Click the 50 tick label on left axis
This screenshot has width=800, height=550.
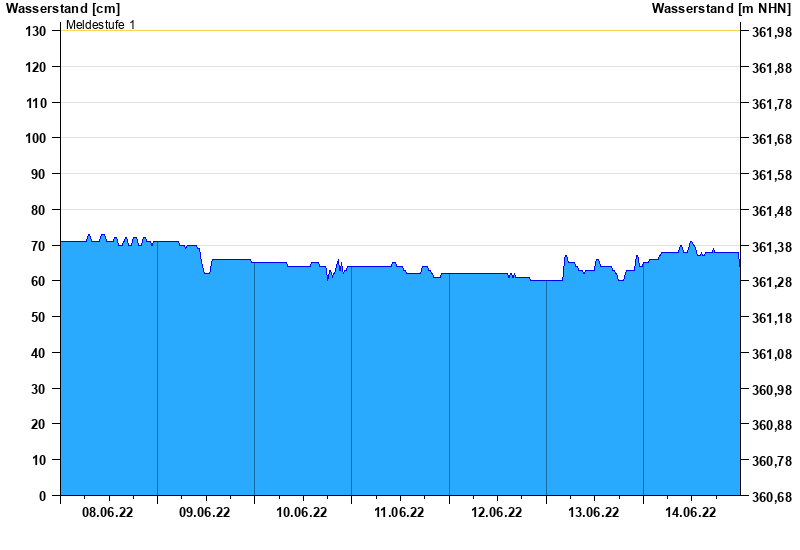[x=40, y=317]
